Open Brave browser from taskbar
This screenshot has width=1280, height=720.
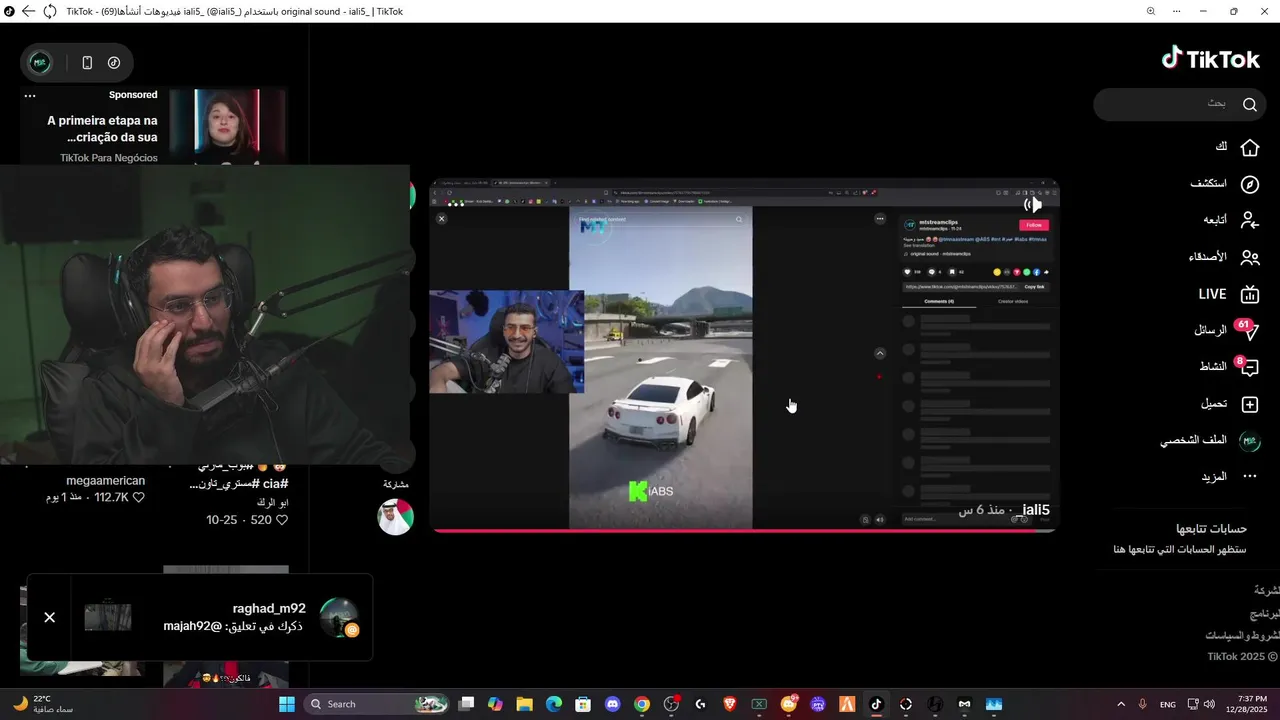(x=730, y=704)
